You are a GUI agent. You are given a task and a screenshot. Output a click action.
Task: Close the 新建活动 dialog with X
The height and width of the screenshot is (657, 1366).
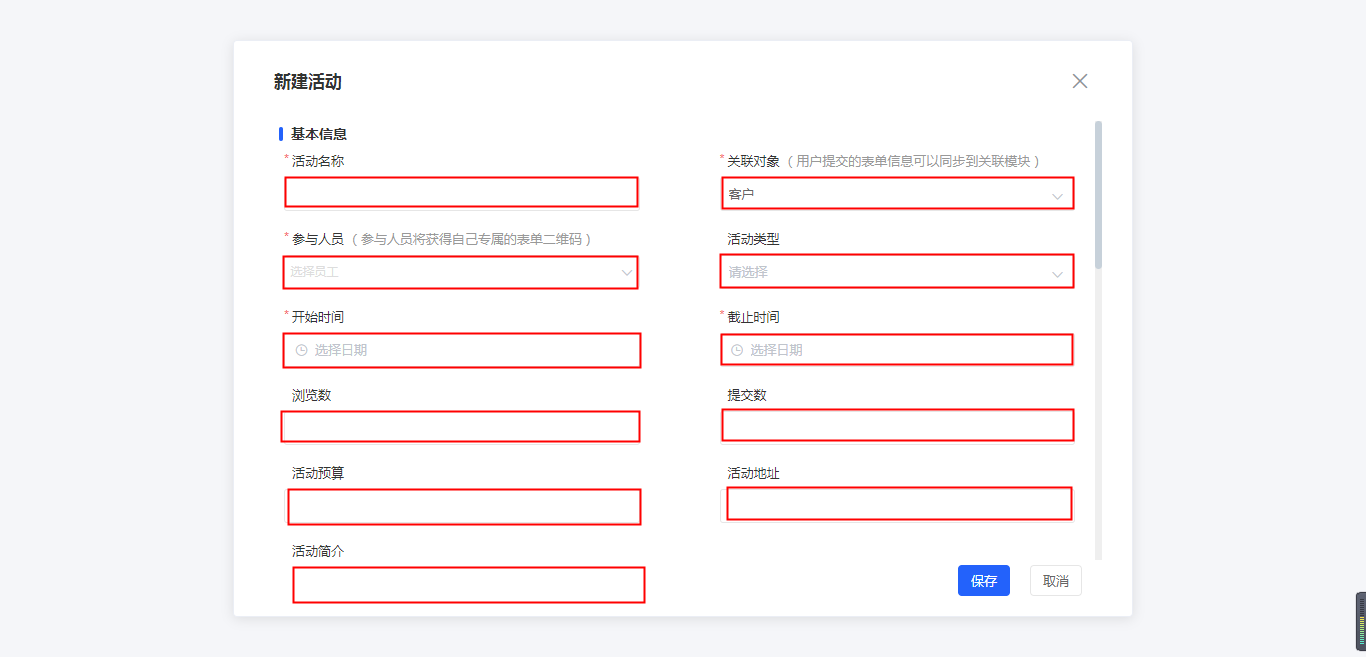[x=1080, y=81]
